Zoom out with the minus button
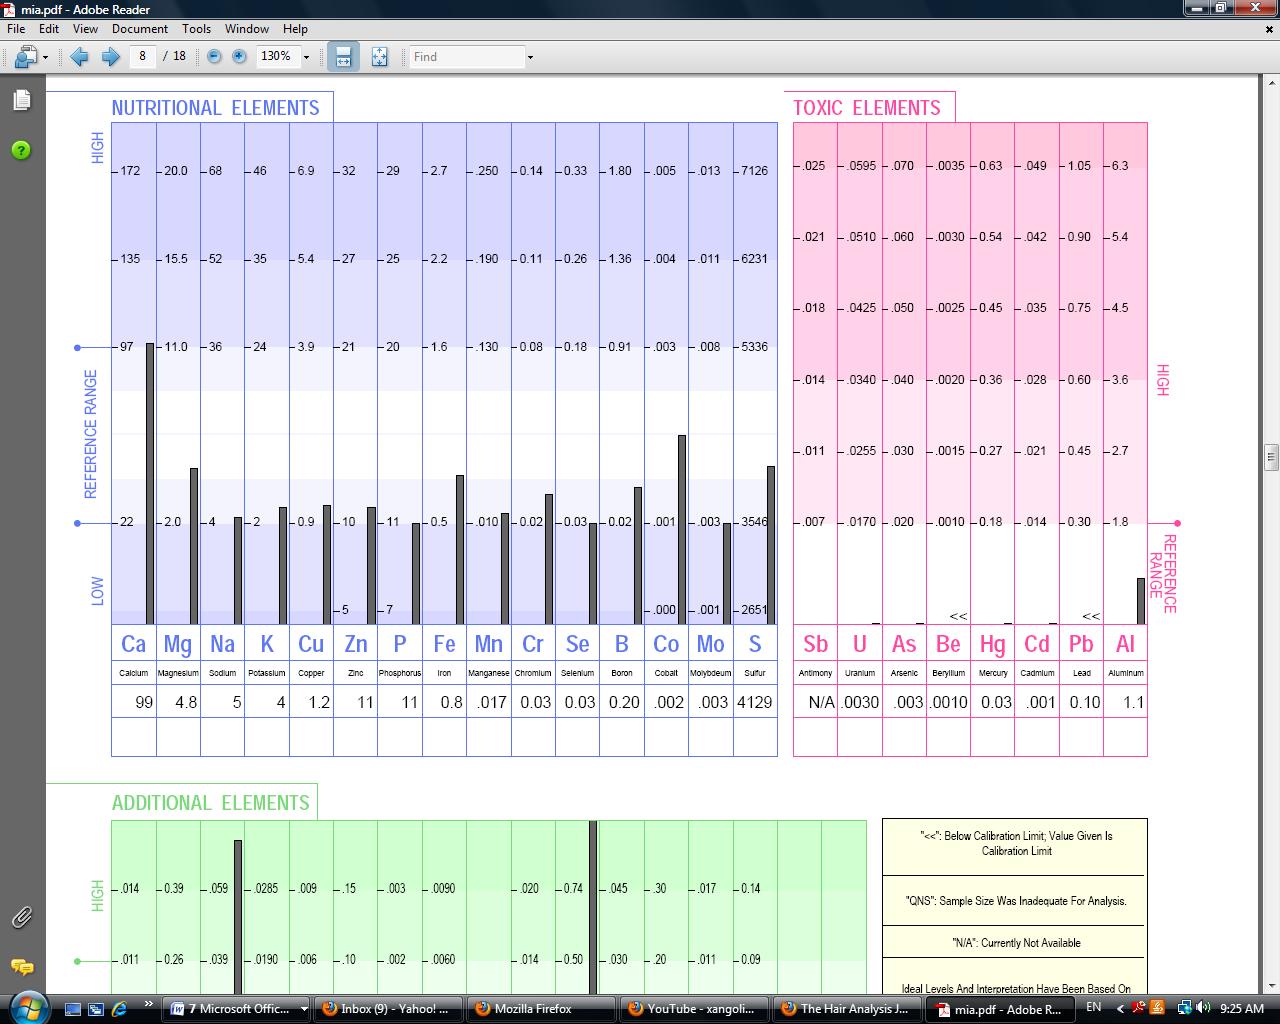 click(214, 57)
